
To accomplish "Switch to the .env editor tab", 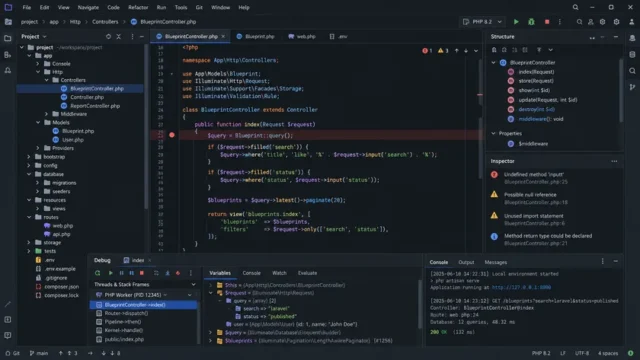I will click(338, 36).
